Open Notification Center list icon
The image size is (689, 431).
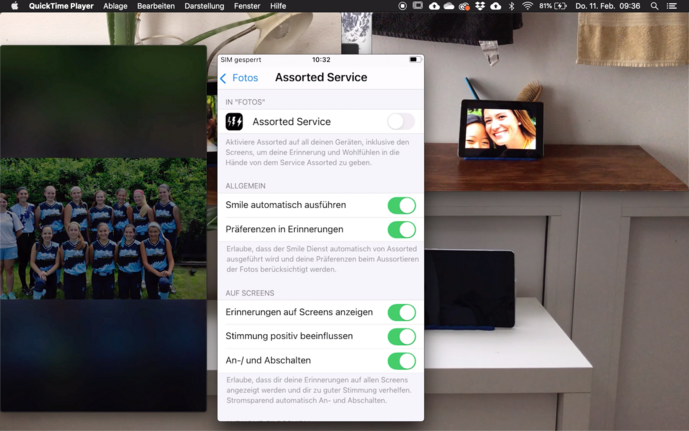[x=673, y=6]
